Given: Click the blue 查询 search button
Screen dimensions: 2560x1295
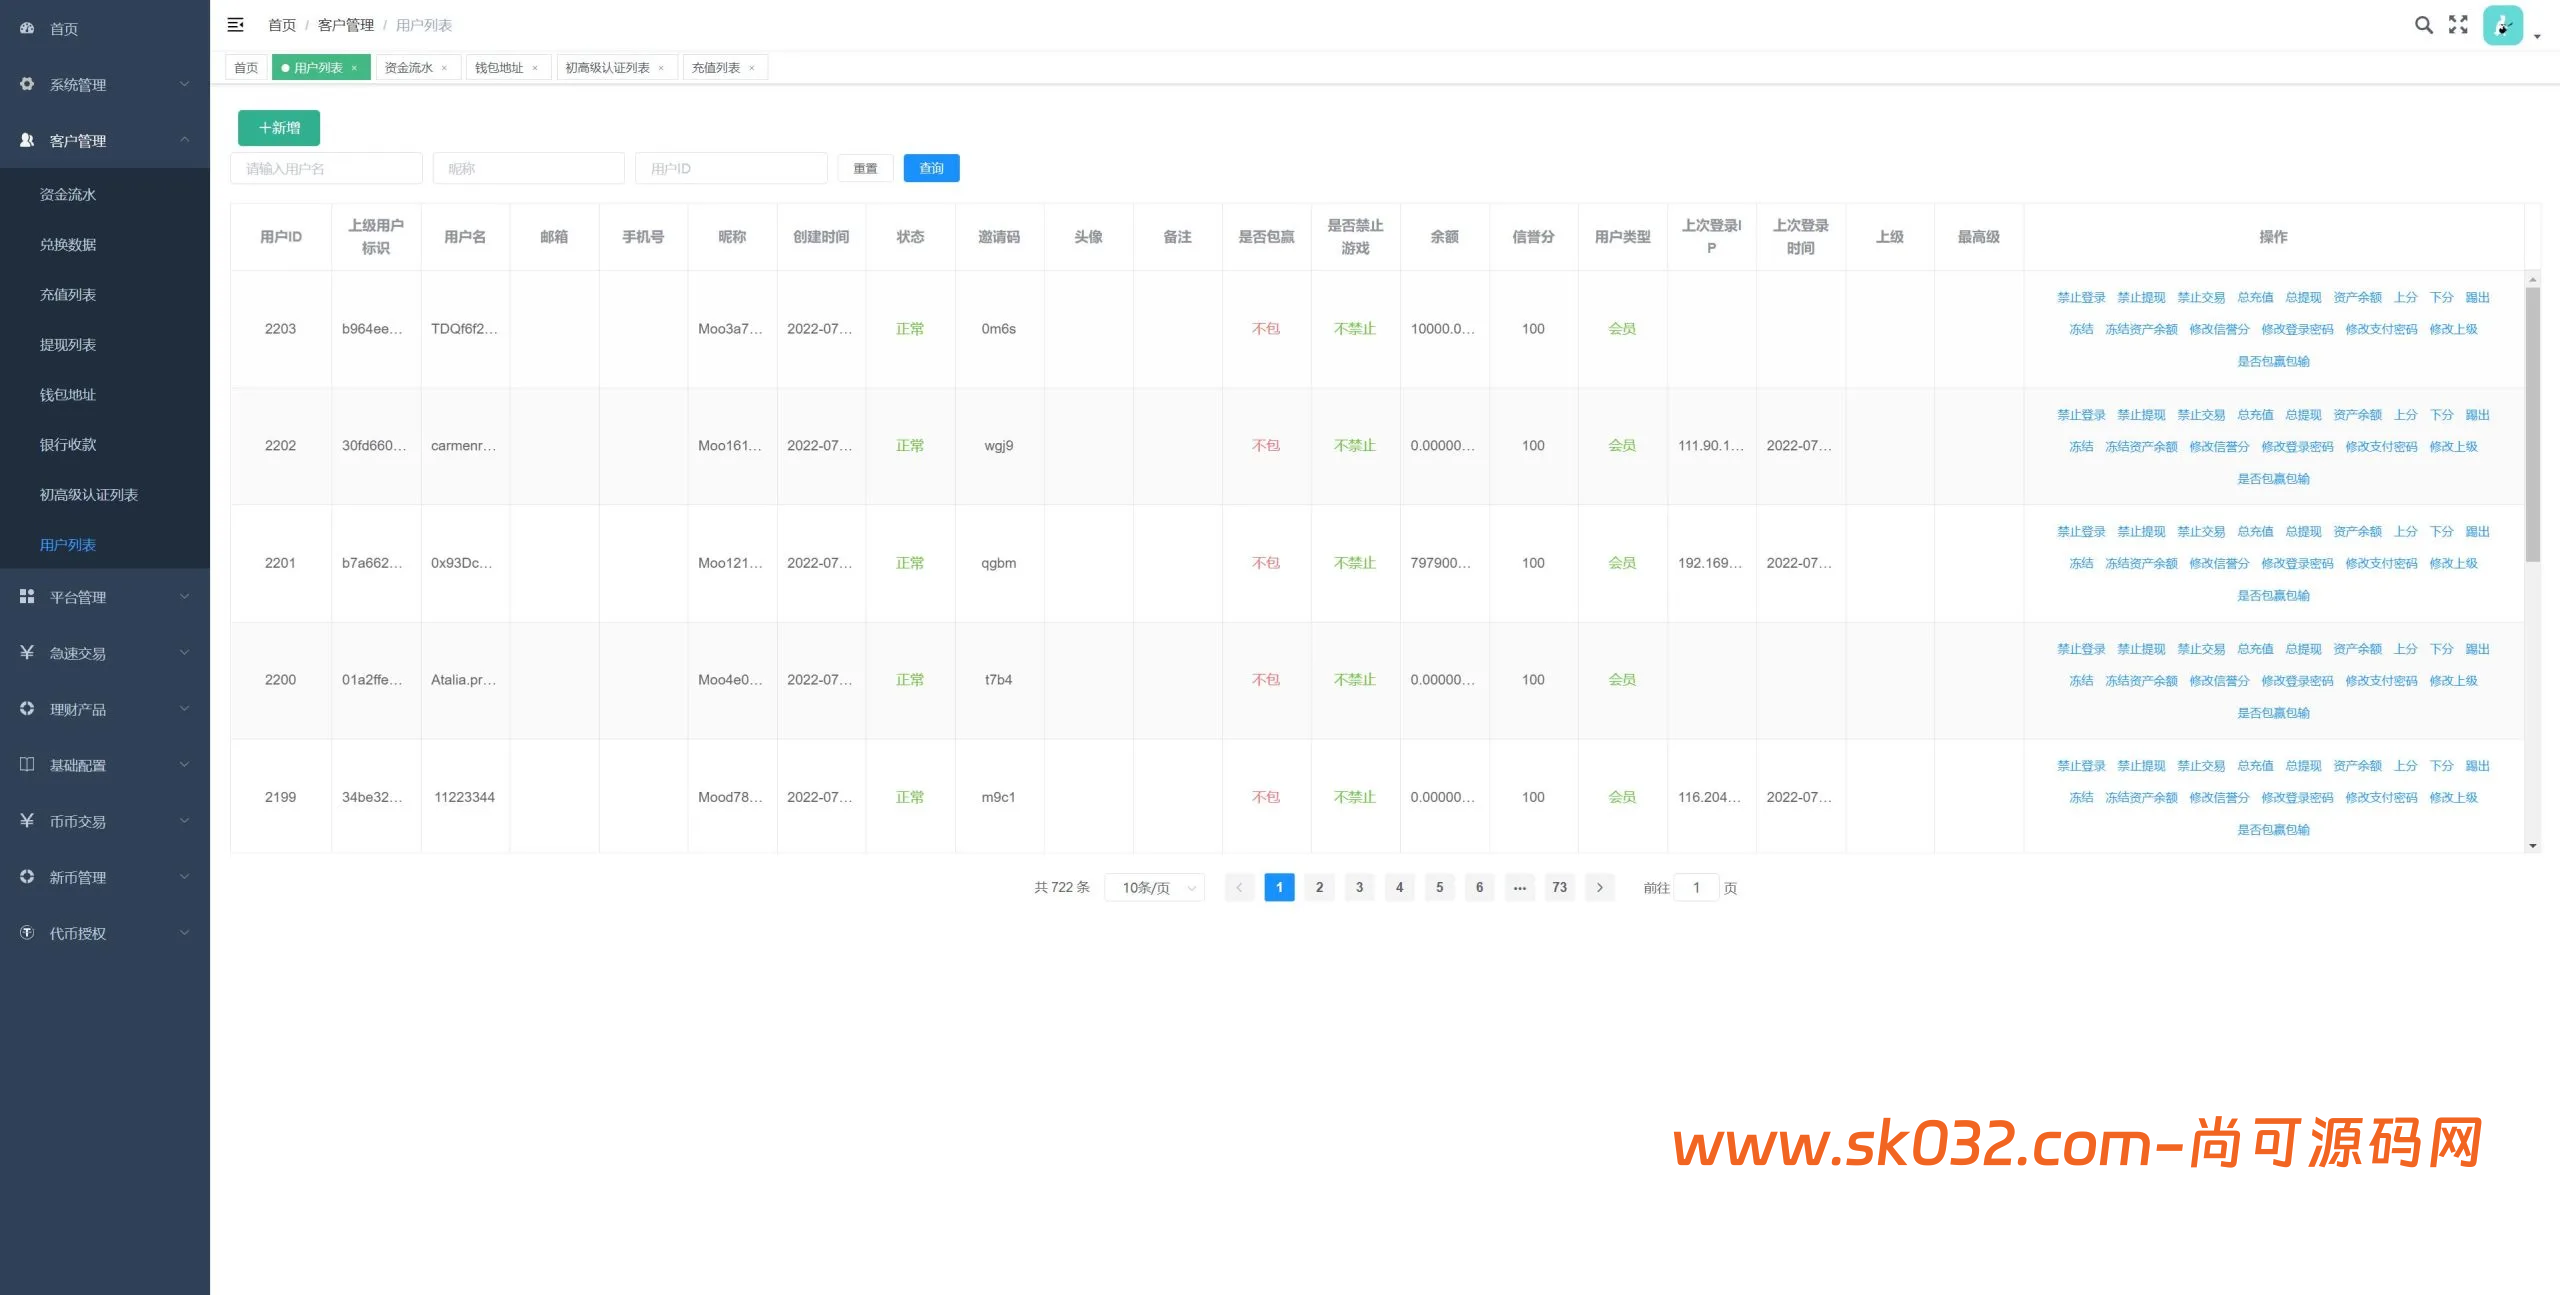Looking at the screenshot, I should (x=931, y=168).
